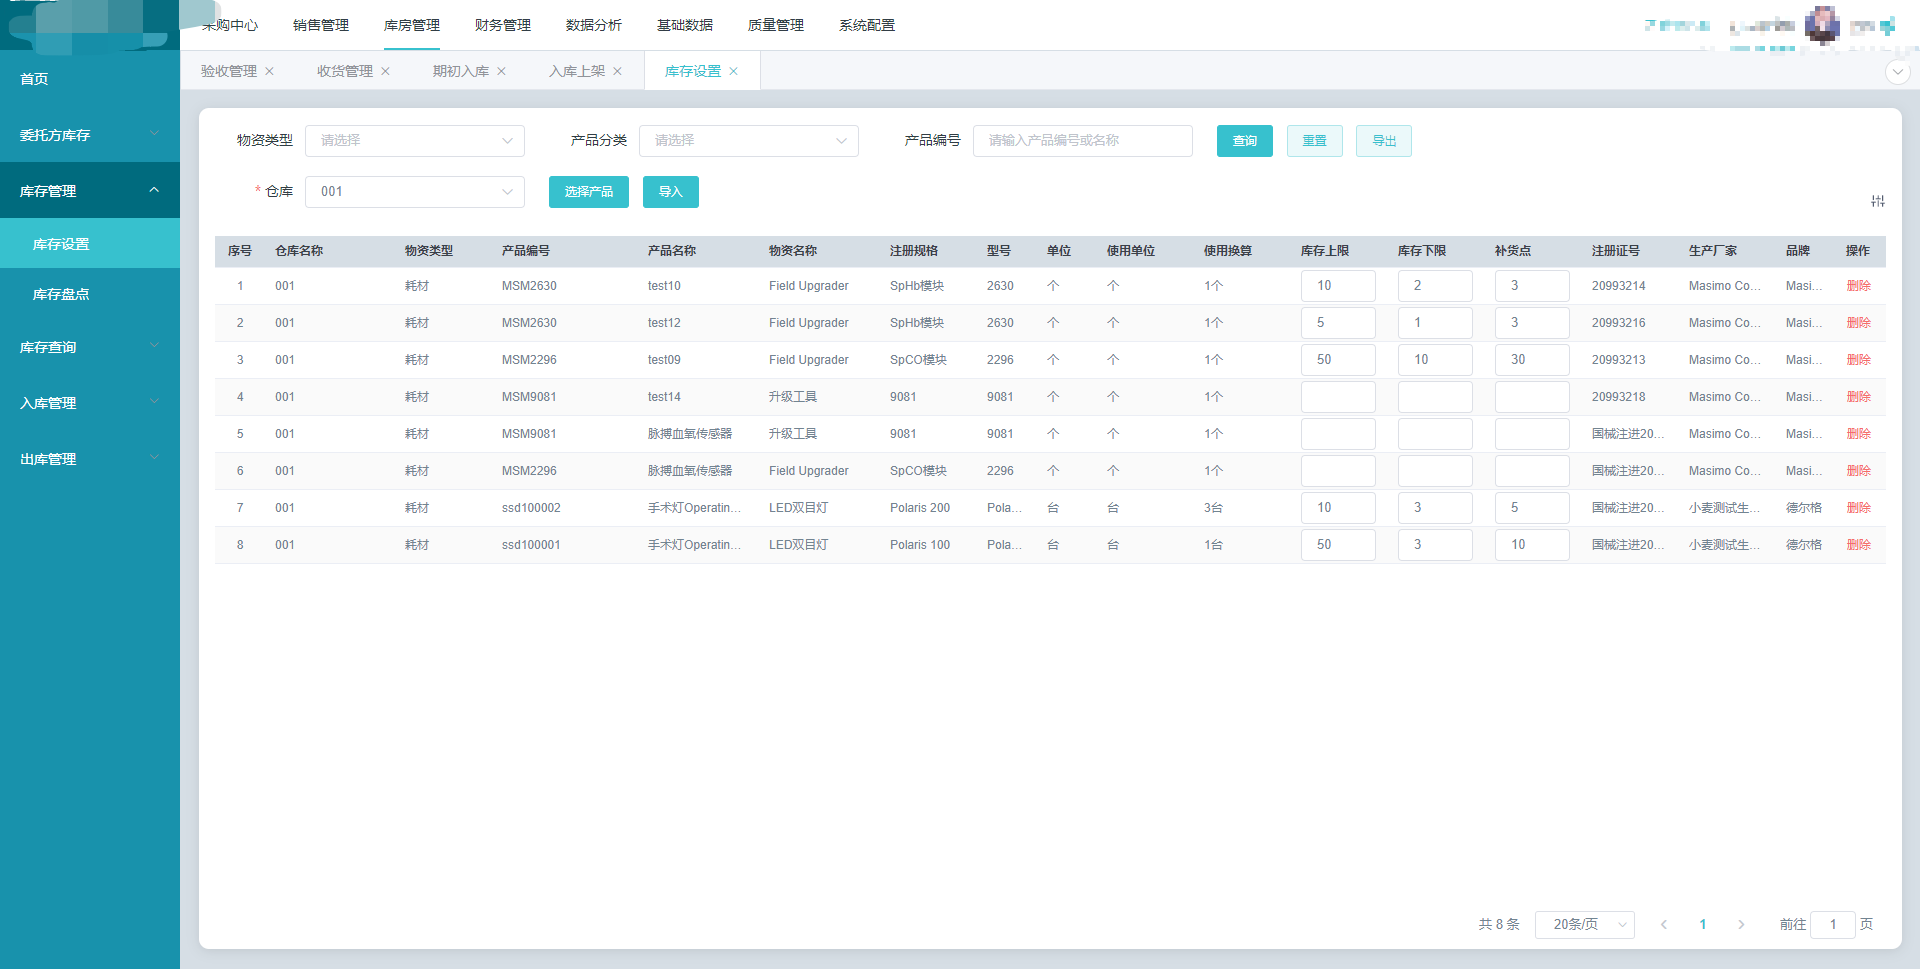The height and width of the screenshot is (969, 1920).
Task: Close the 期初入库 tab
Action: [501, 72]
